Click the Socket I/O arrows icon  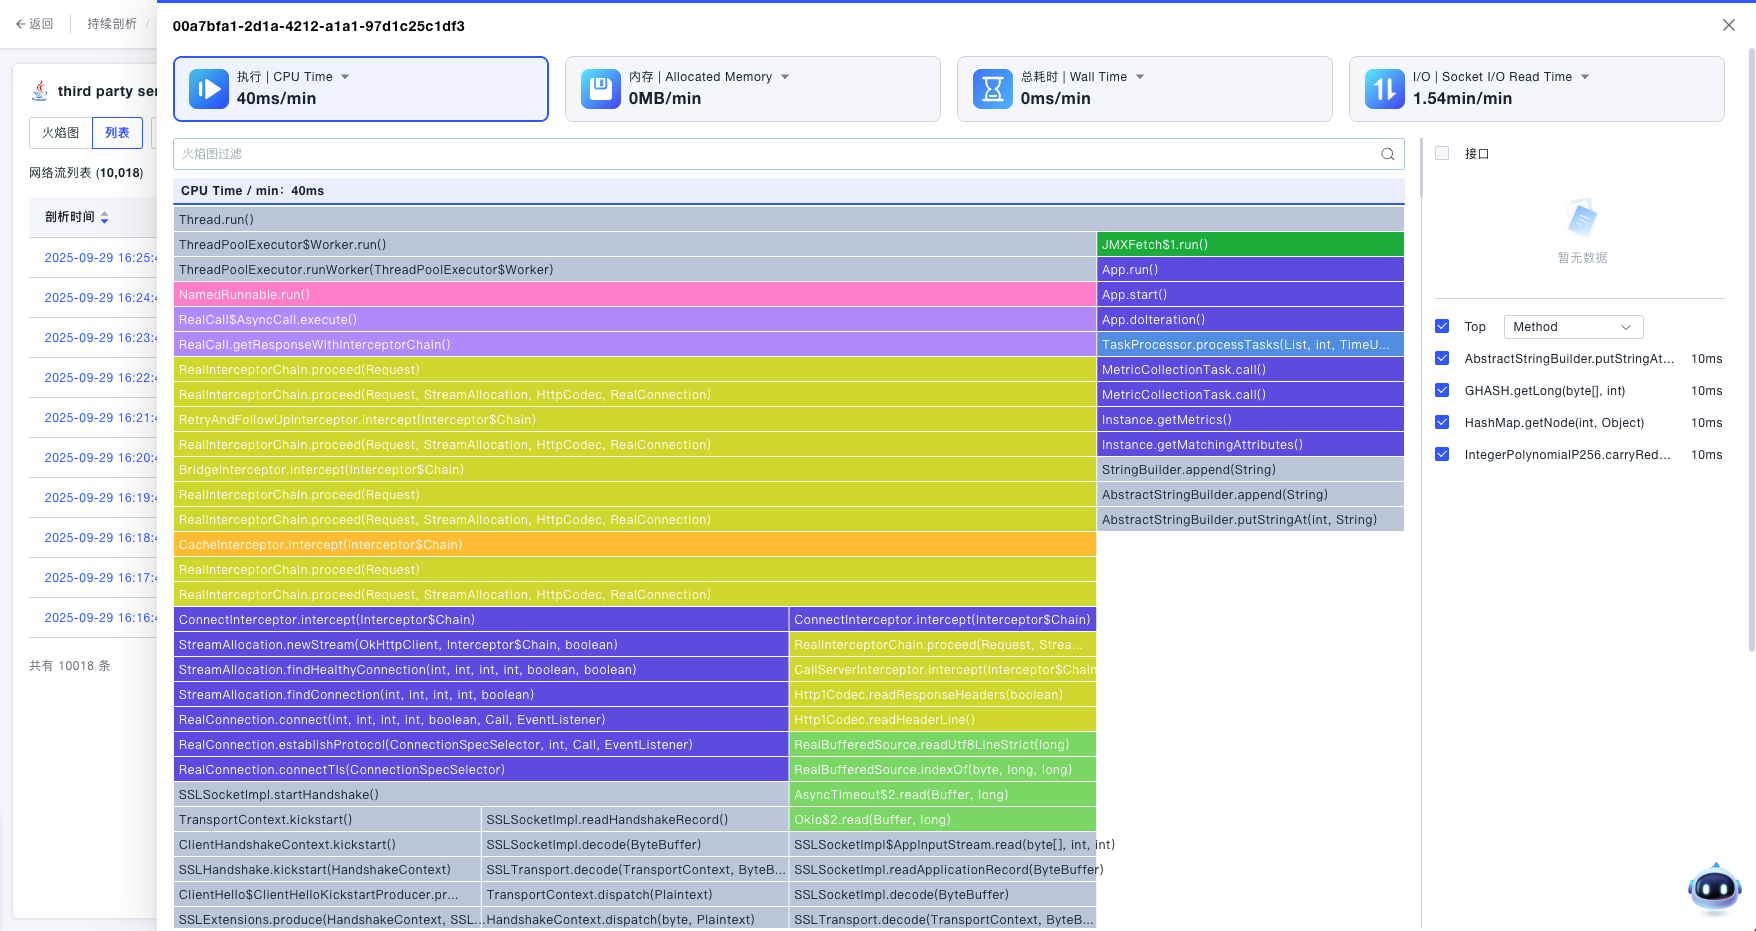coord(1385,89)
